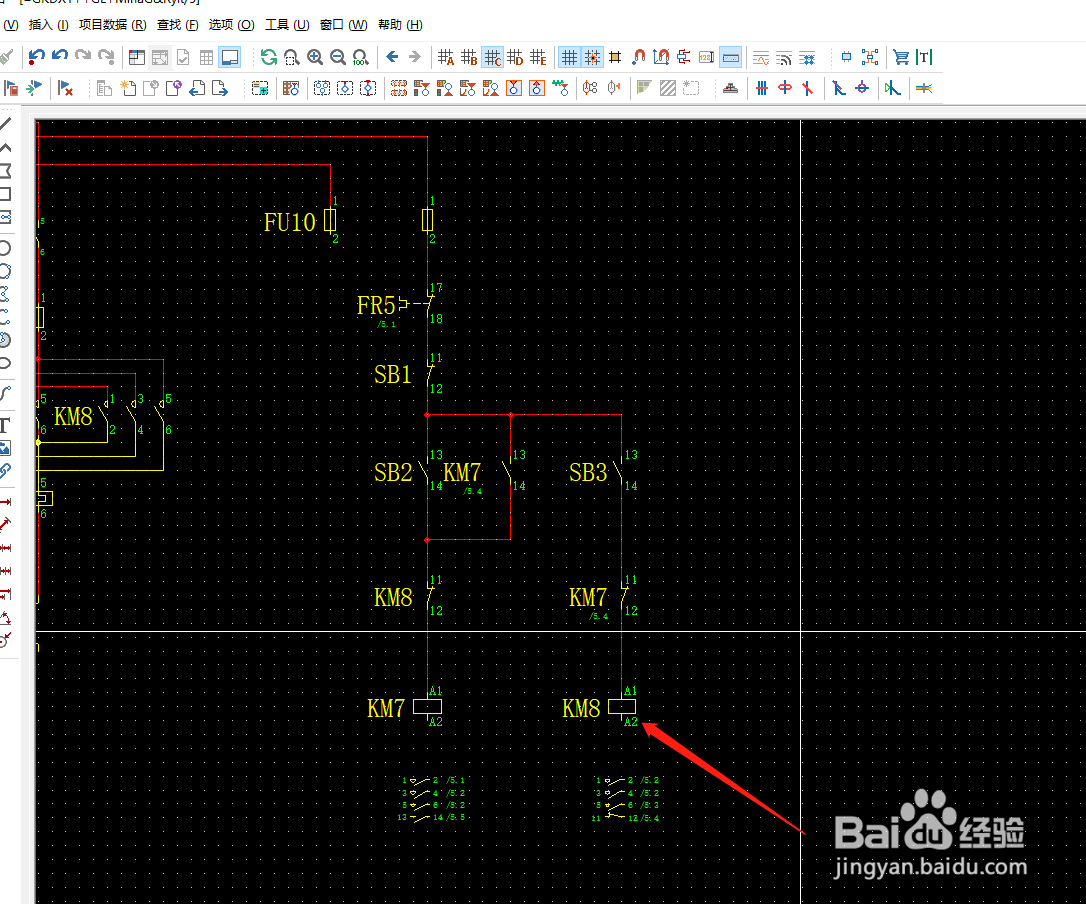Select the insert image tool
1086x904 pixels.
(x=6, y=448)
